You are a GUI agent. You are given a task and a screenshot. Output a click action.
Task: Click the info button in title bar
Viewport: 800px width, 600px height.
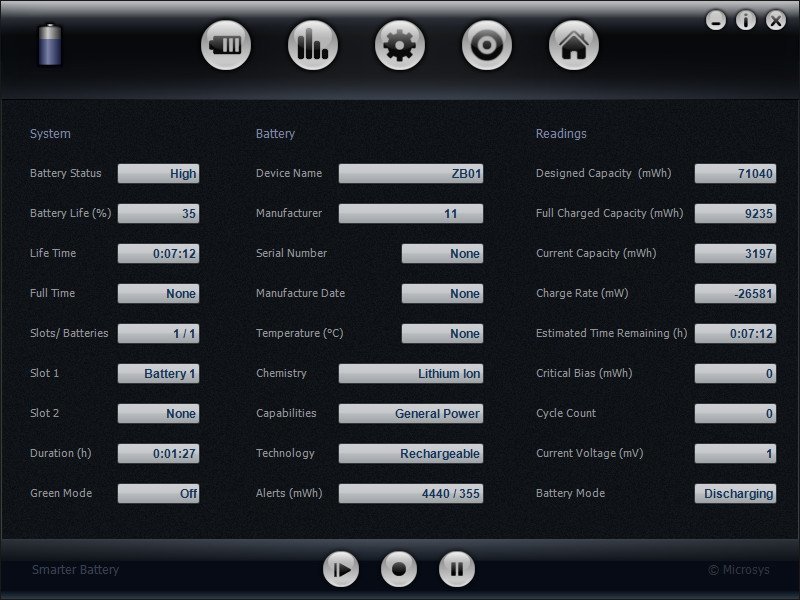click(x=745, y=20)
